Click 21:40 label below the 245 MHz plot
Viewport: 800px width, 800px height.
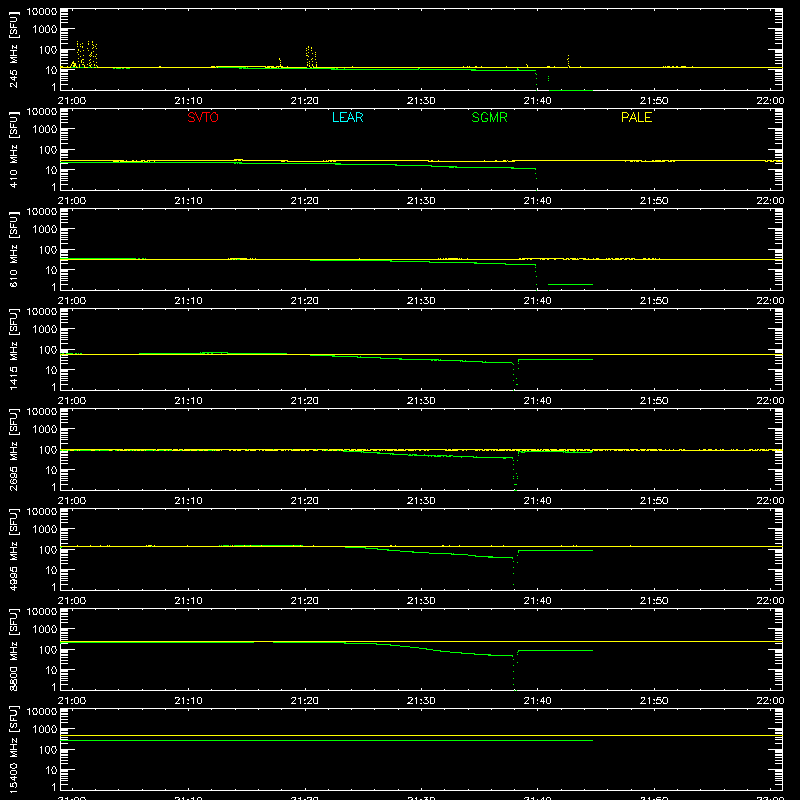click(x=537, y=101)
